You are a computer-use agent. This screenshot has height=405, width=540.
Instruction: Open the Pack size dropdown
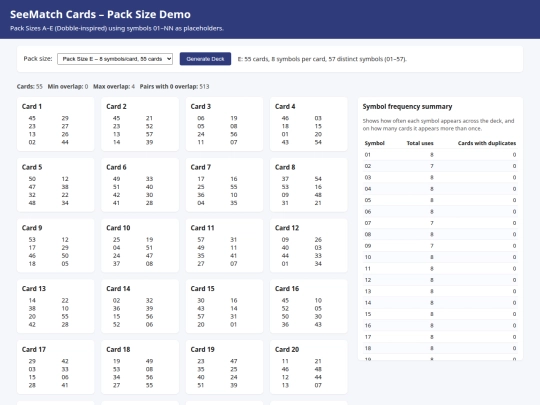(x=115, y=59)
